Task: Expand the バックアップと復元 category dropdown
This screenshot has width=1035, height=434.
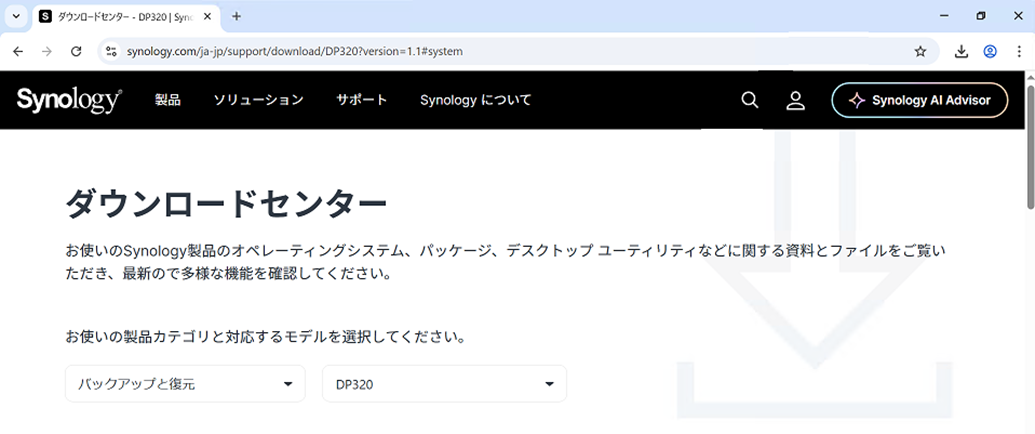Action: tap(185, 384)
